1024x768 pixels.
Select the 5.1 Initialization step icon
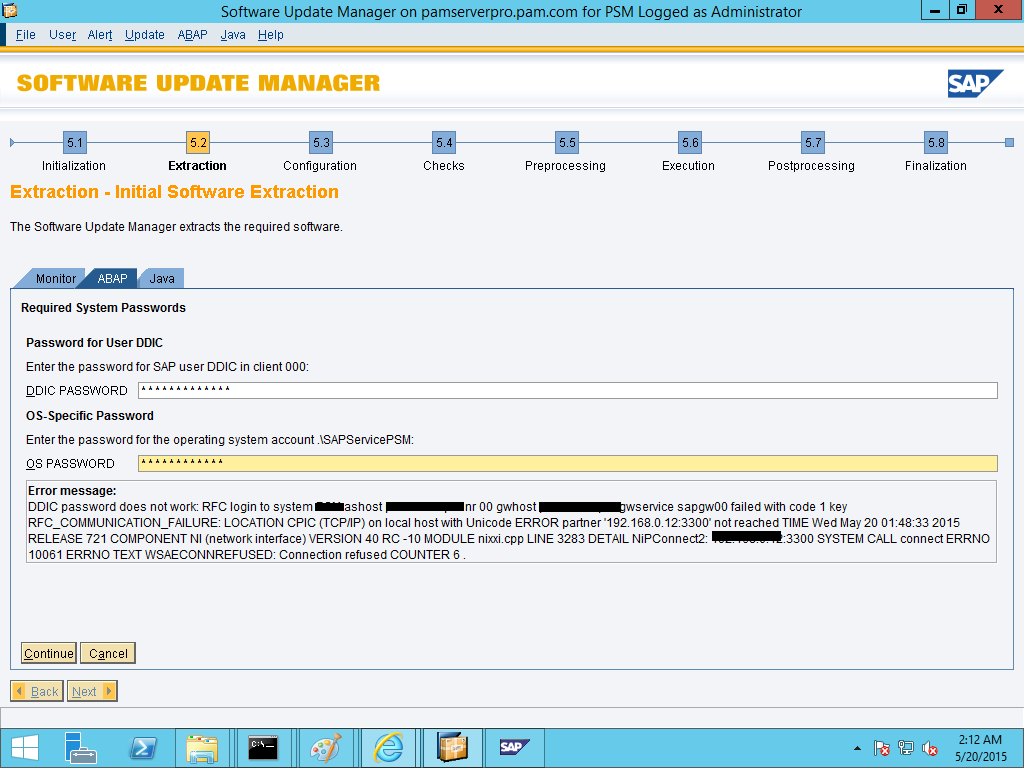tap(73, 142)
